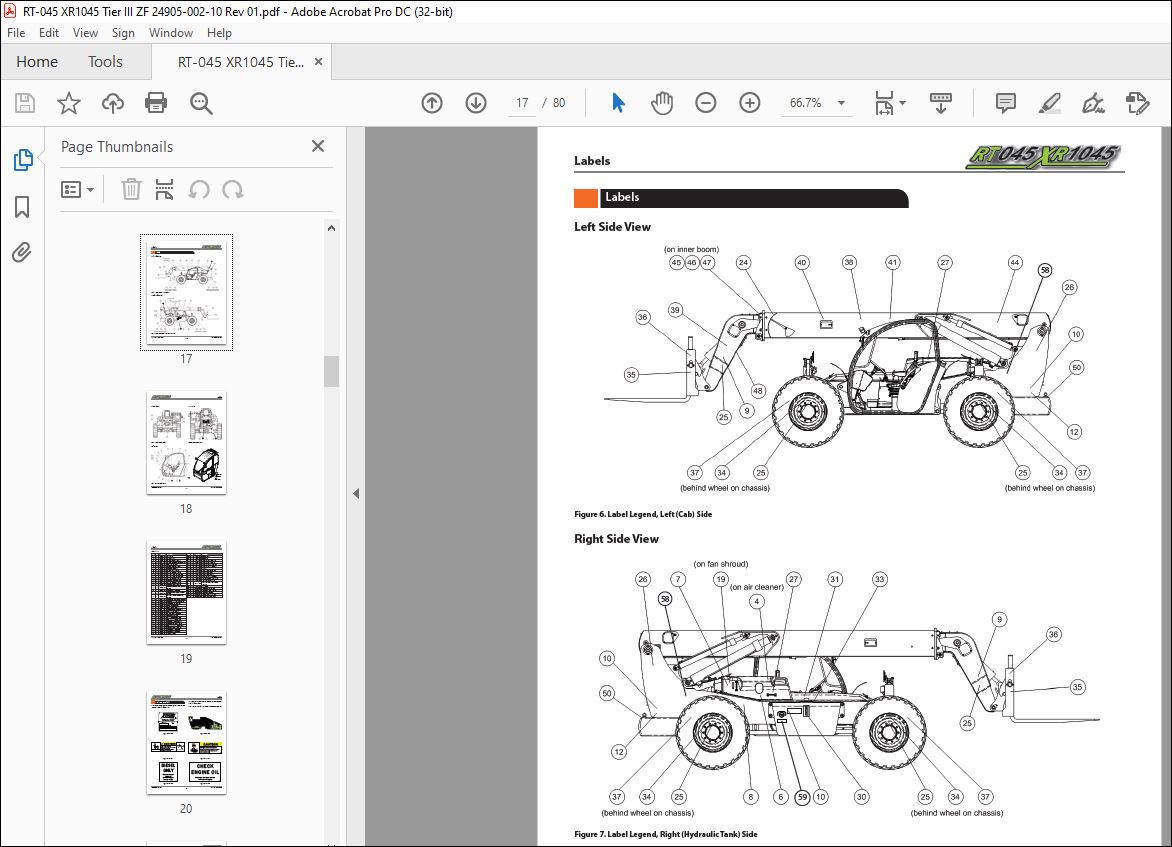Screen dimensions: 1172x847
Task: Delete selected page with trash icon
Action: pyautogui.click(x=131, y=190)
